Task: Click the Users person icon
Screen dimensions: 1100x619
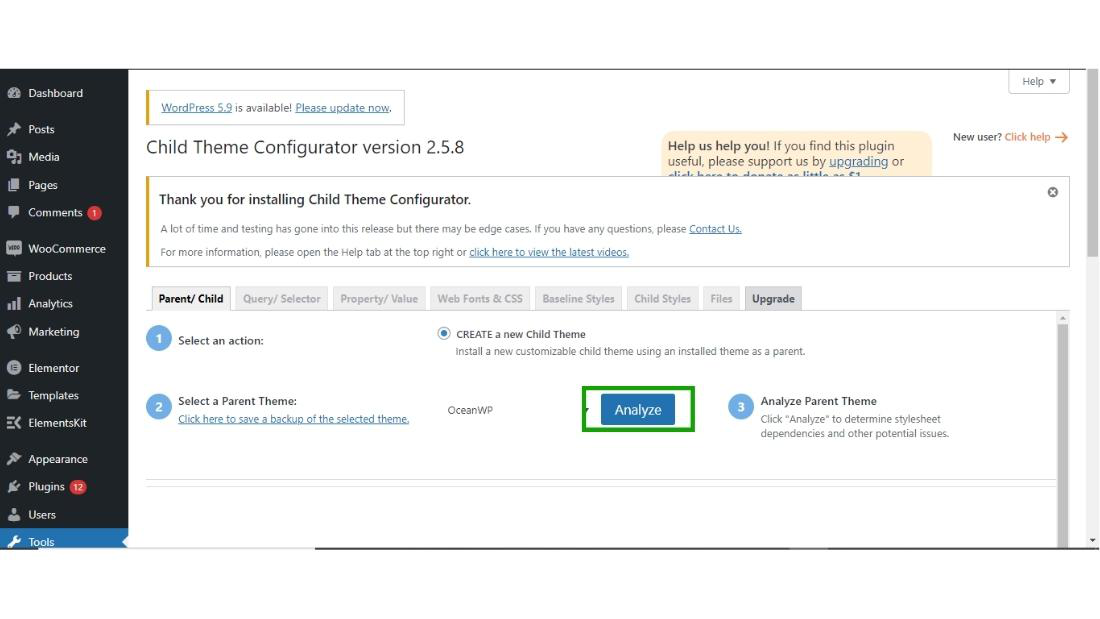Action: pyautogui.click(x=14, y=514)
